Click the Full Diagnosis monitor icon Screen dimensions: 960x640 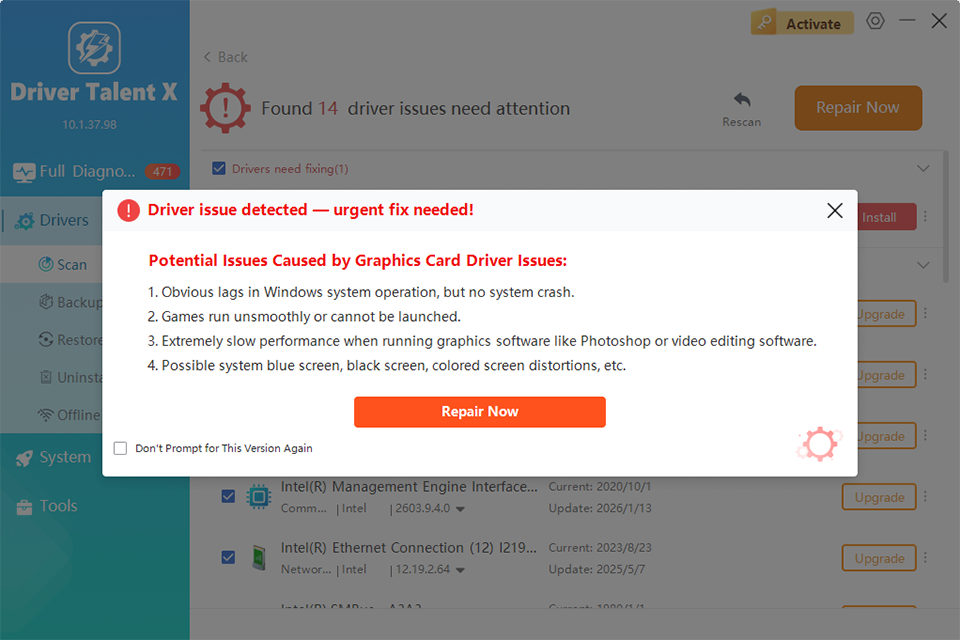[x=24, y=172]
